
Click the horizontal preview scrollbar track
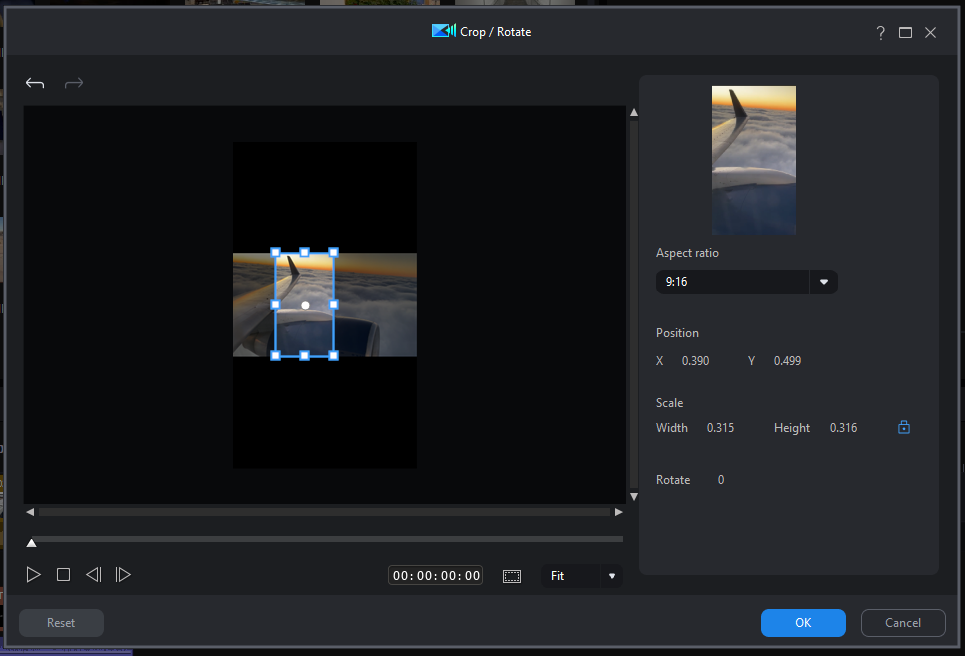coord(324,512)
